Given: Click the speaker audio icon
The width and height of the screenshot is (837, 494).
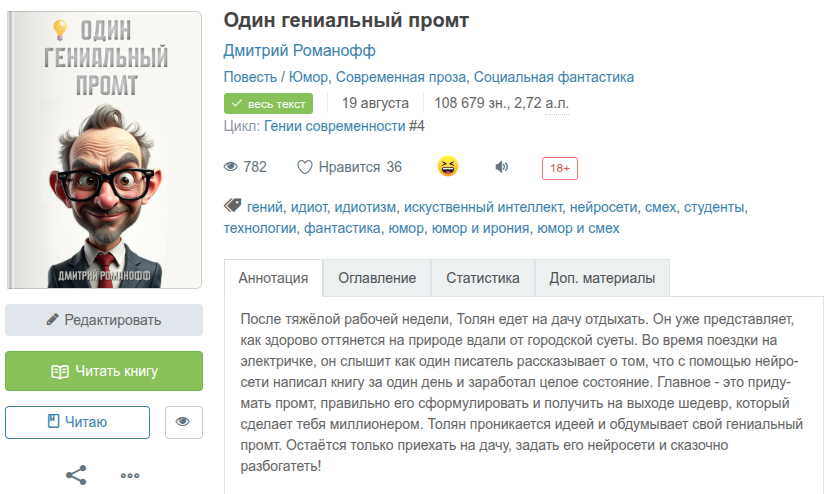Looking at the screenshot, I should pos(502,167).
